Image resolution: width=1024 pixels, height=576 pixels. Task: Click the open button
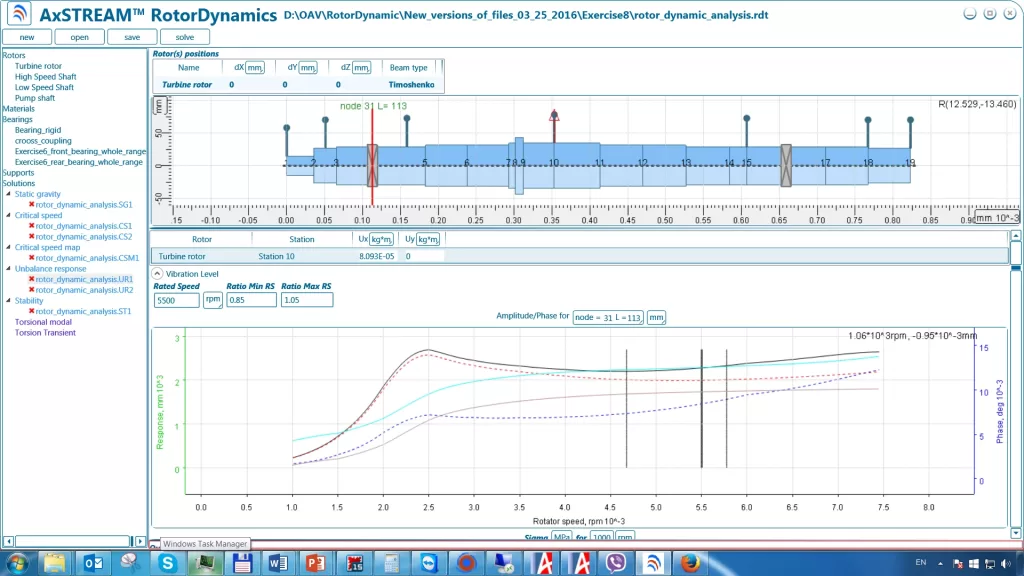(80, 37)
